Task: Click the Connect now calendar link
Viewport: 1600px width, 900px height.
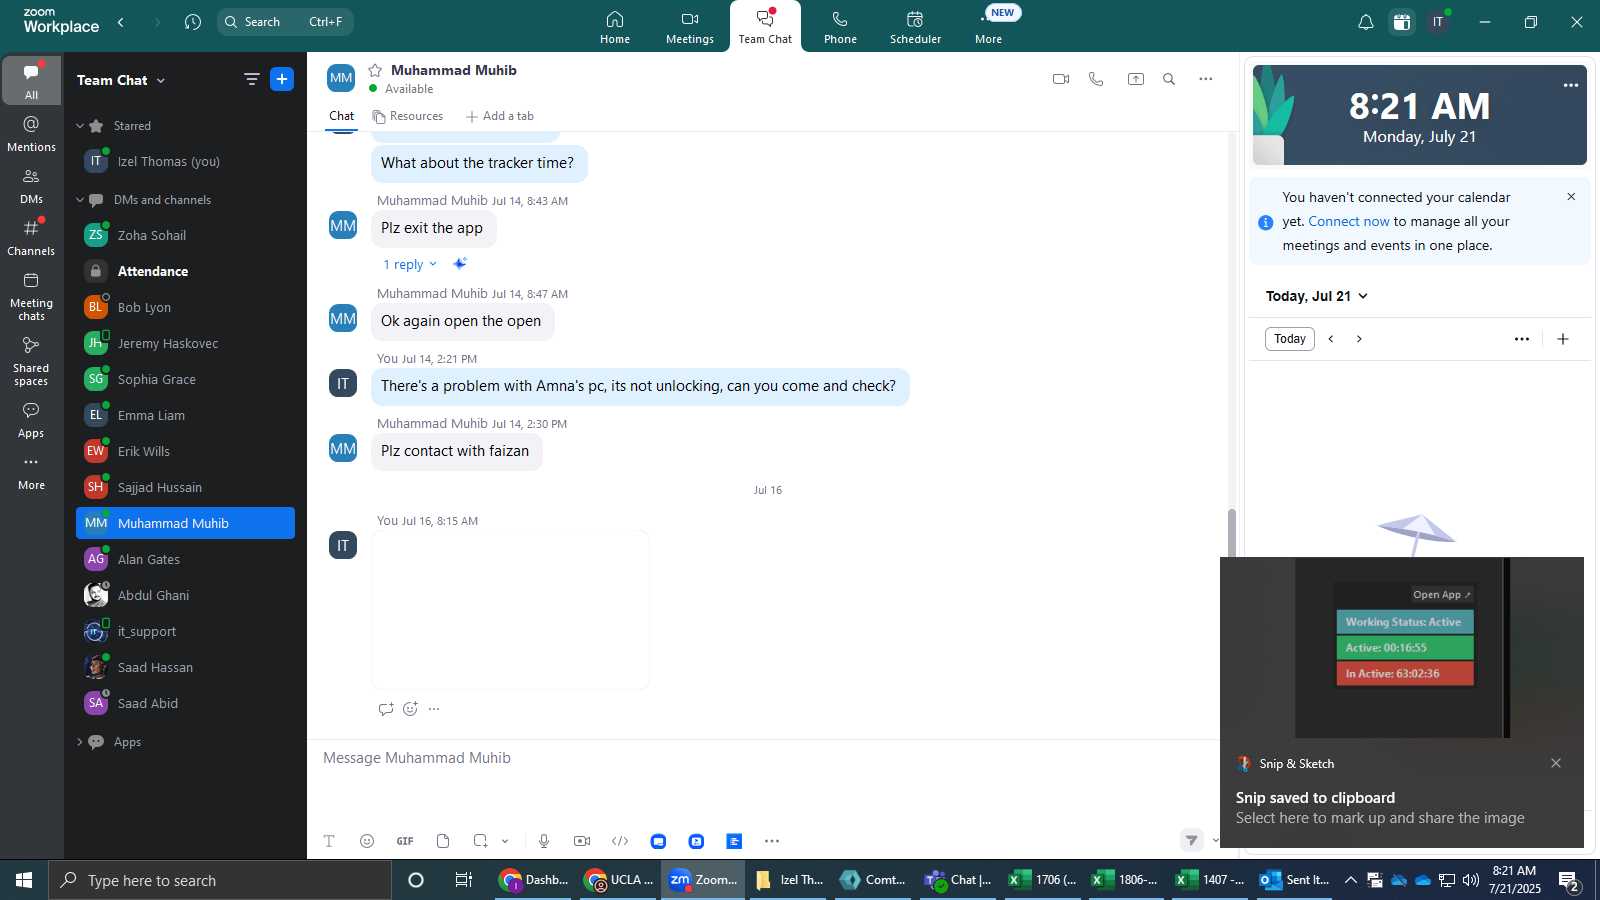Action: [1349, 222]
